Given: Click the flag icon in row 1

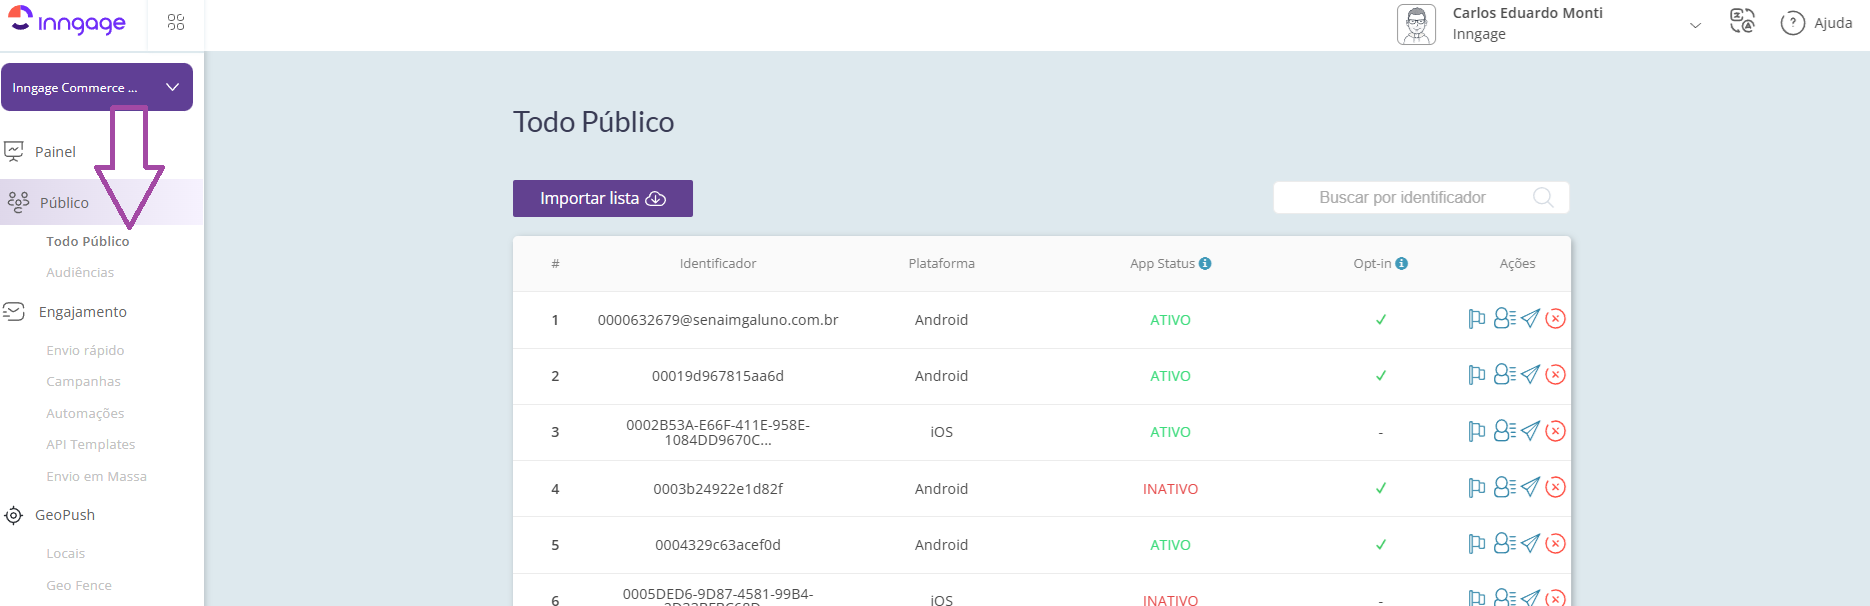Looking at the screenshot, I should [x=1476, y=319].
